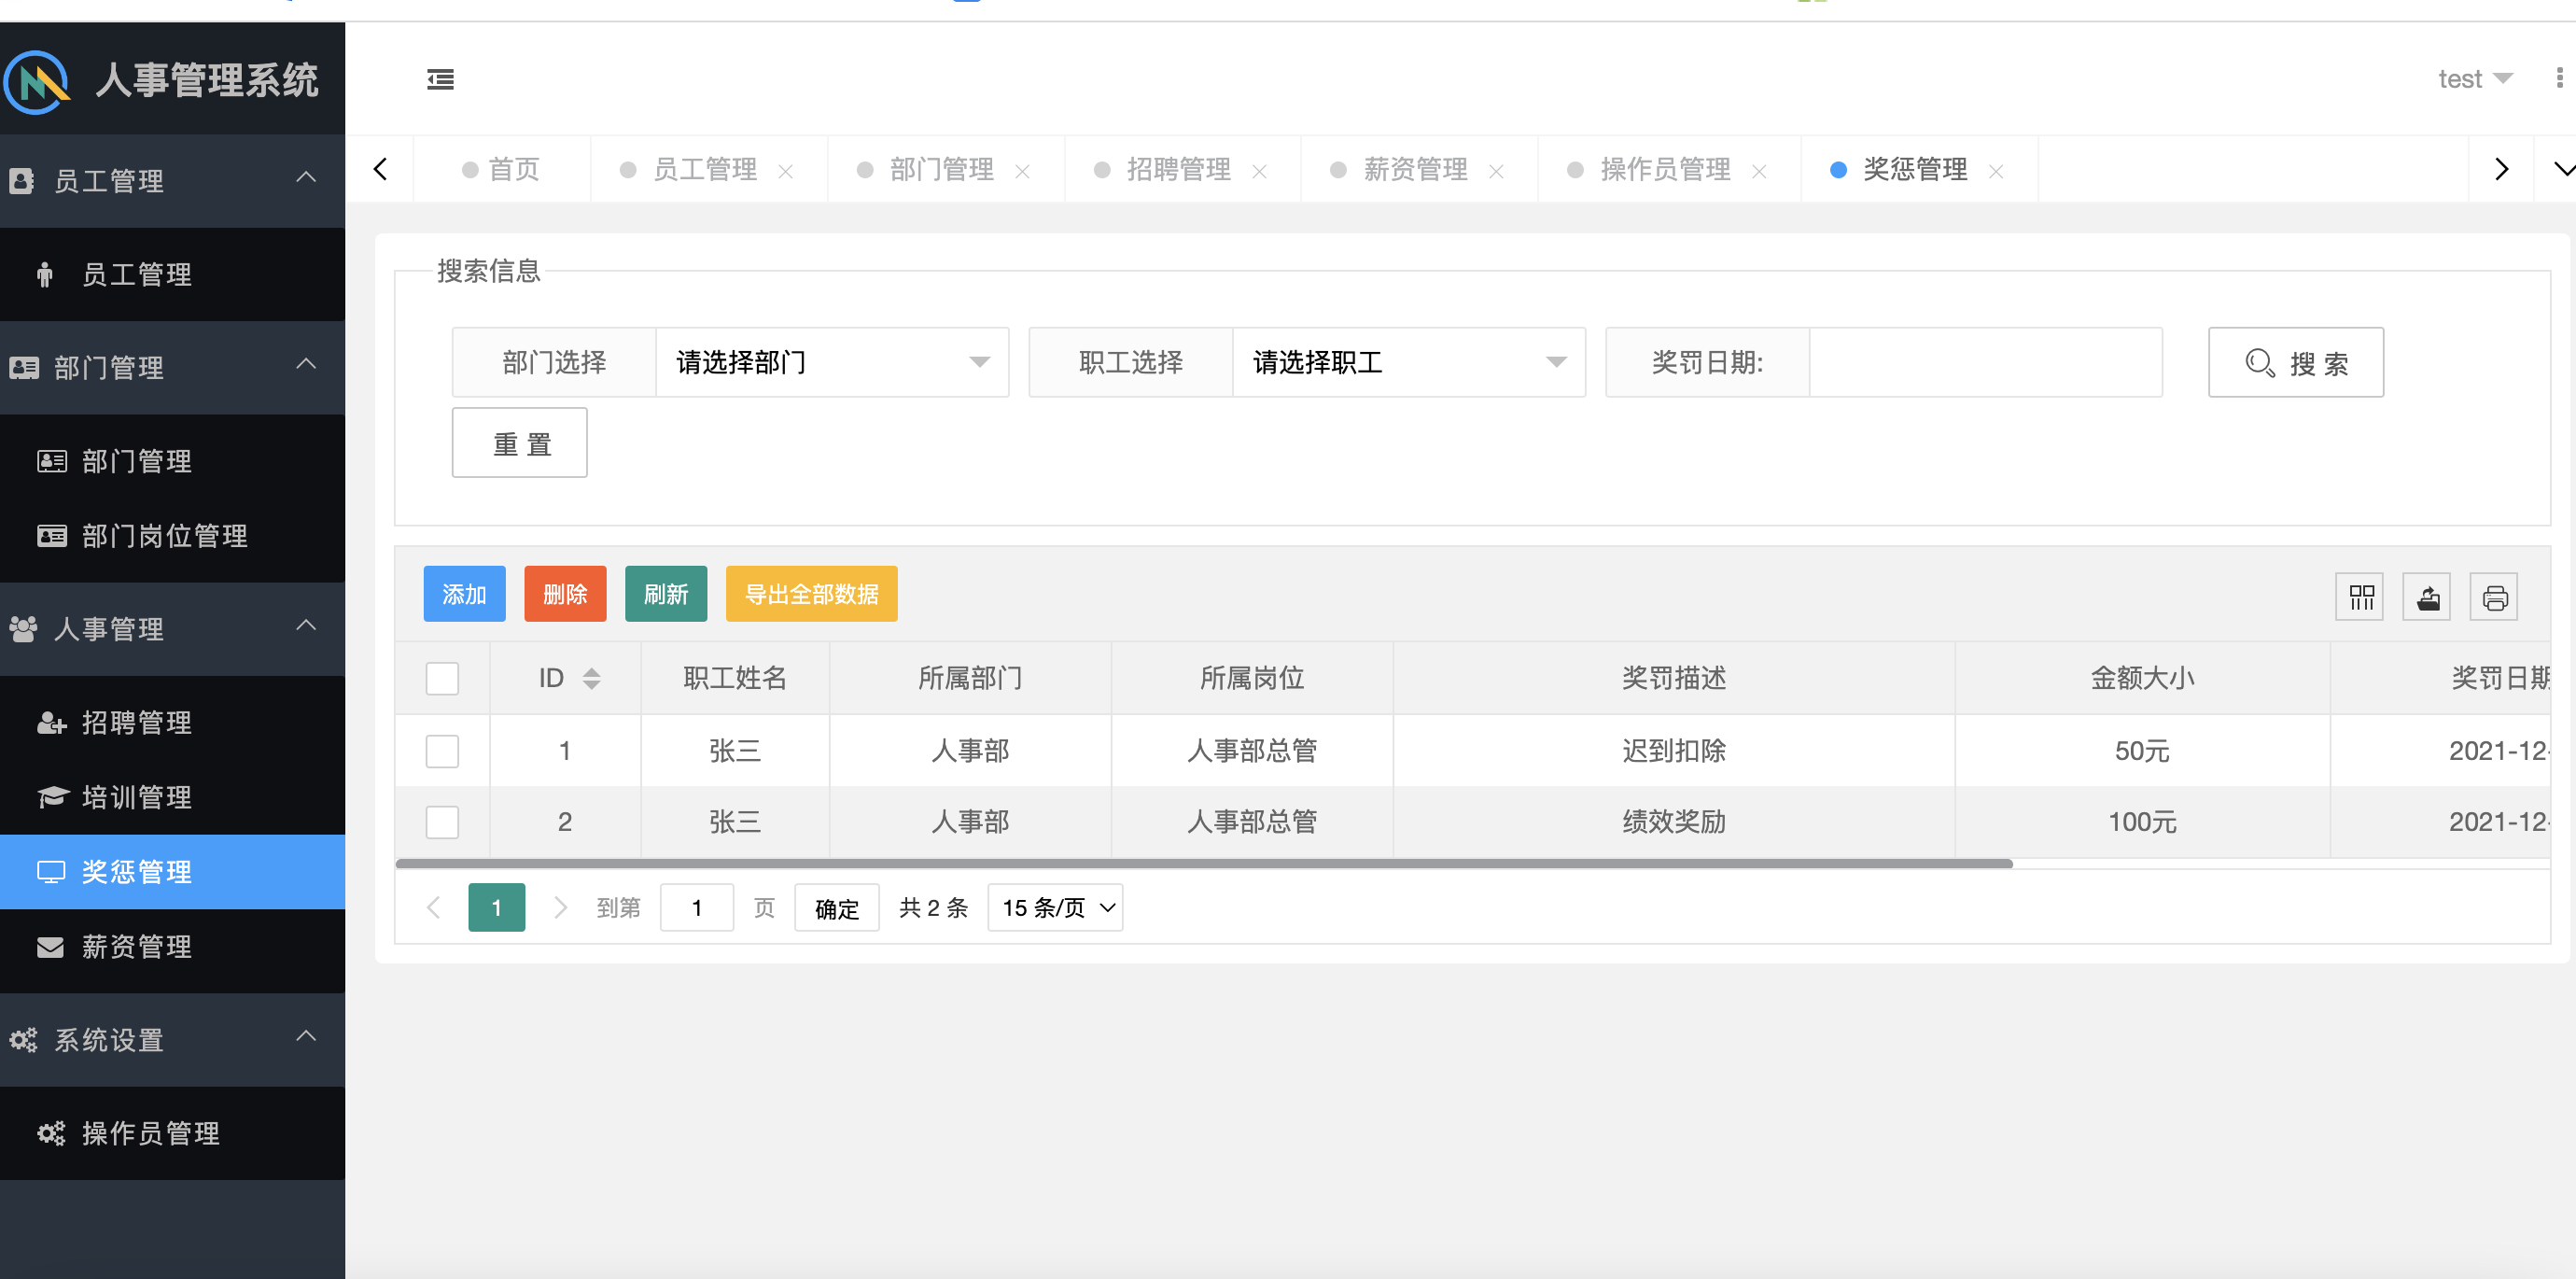
Task: Close the 招聘管理 tab
Action: tap(1260, 171)
